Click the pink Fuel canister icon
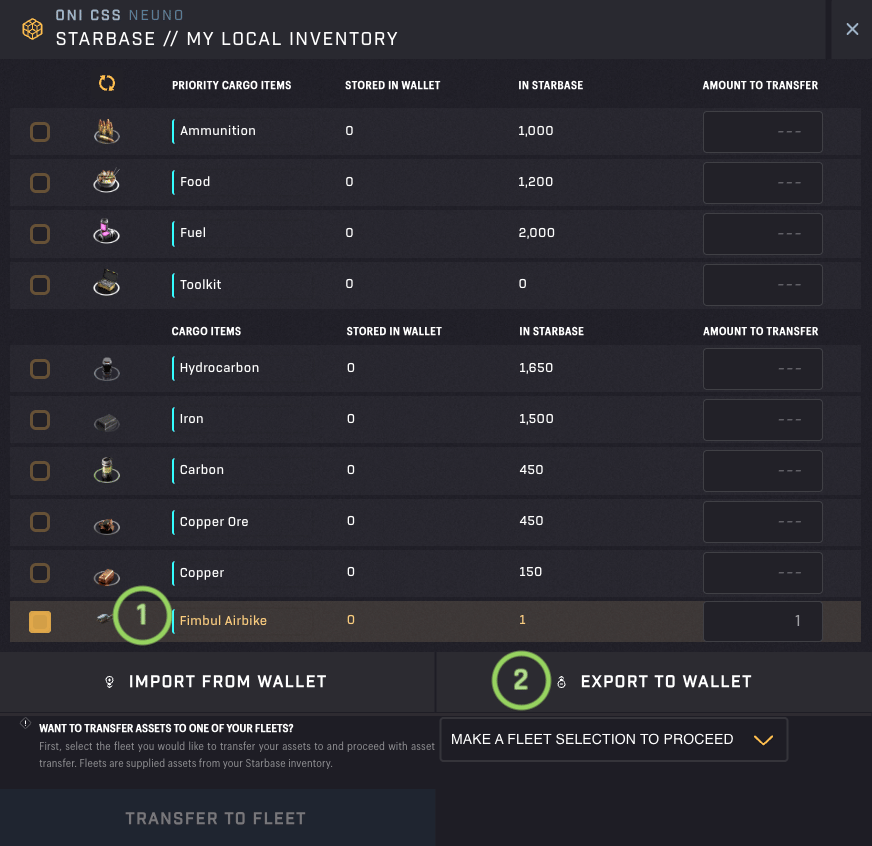The width and height of the screenshot is (872, 846). (x=106, y=231)
